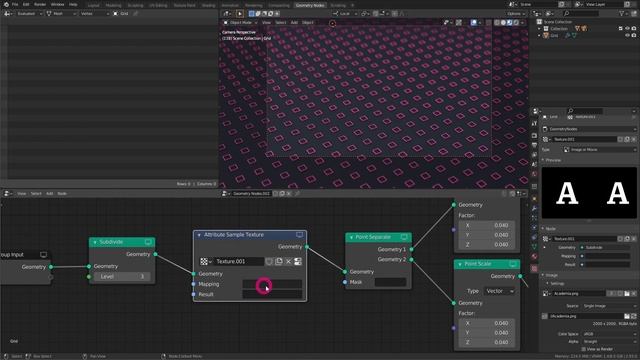Toggle viewport overlays button

[x=473, y=22]
